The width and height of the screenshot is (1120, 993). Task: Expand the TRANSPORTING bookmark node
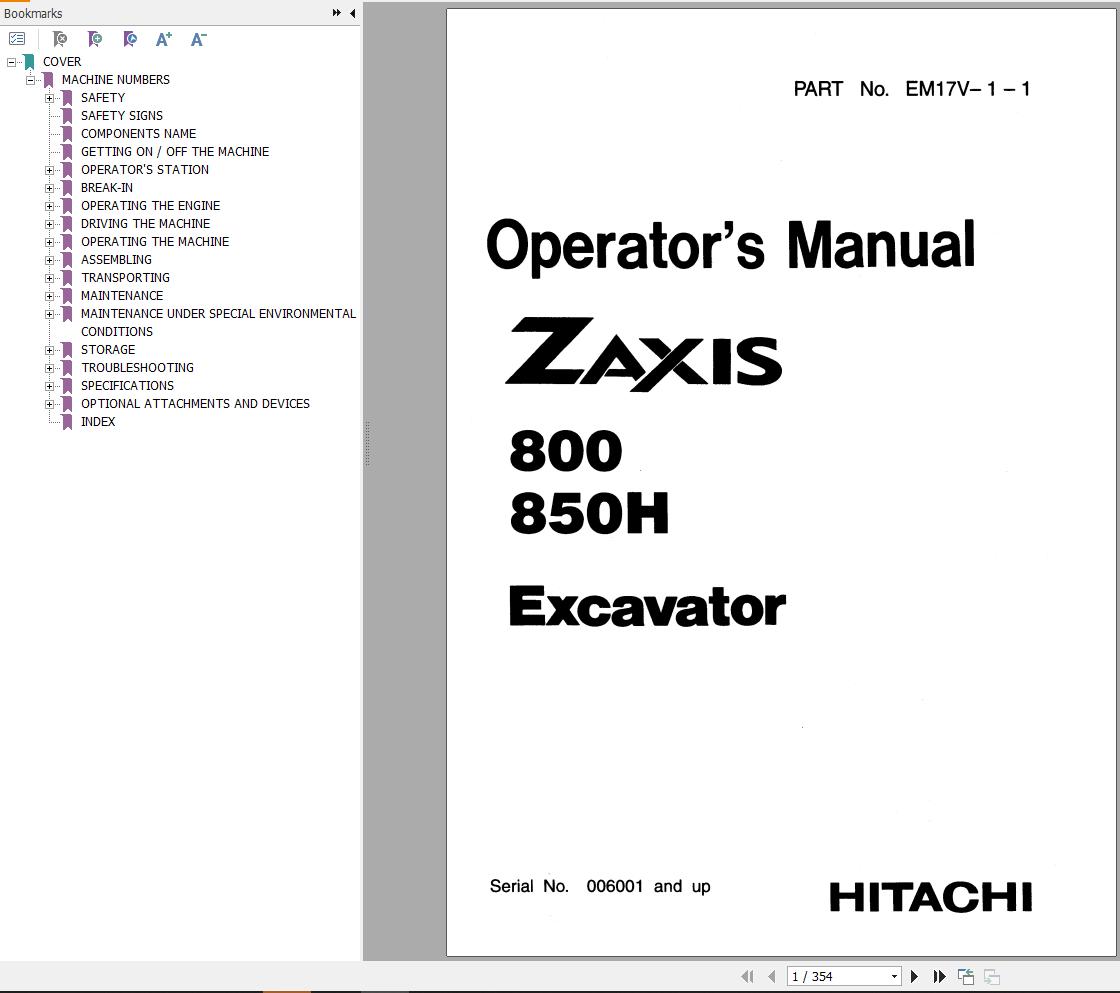coord(49,278)
